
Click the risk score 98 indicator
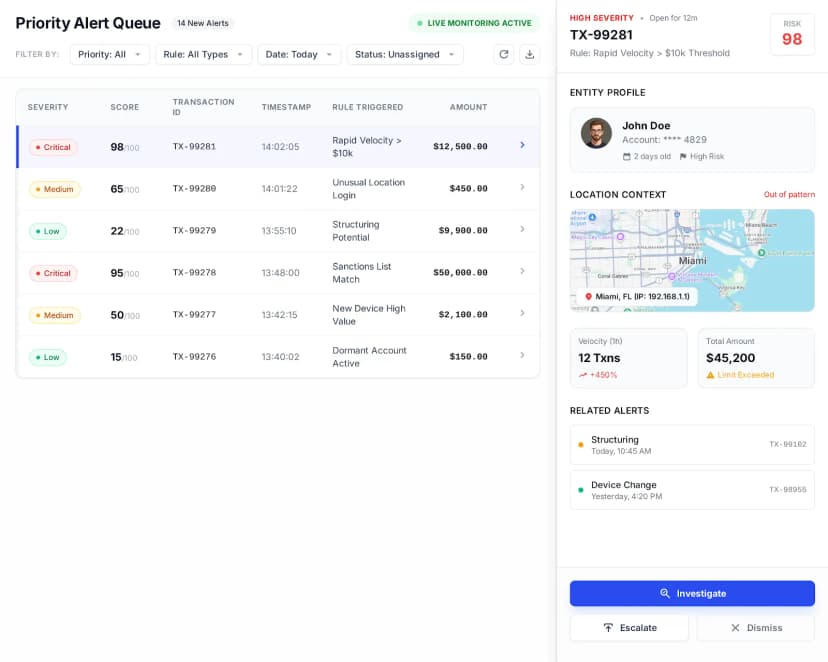coord(793,33)
